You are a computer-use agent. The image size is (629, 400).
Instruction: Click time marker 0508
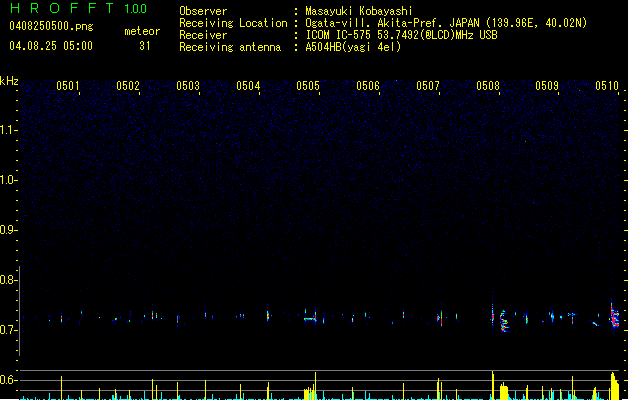(x=488, y=85)
